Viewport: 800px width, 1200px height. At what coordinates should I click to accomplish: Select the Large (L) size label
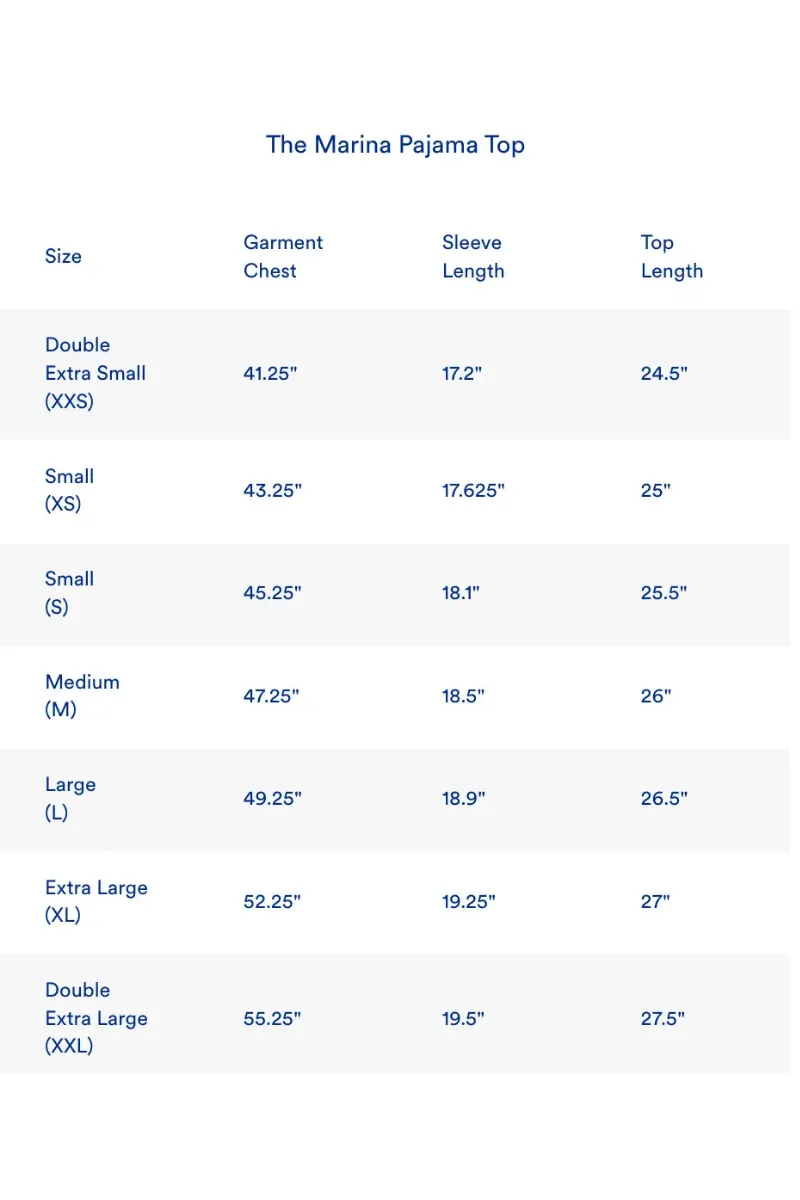[70, 799]
